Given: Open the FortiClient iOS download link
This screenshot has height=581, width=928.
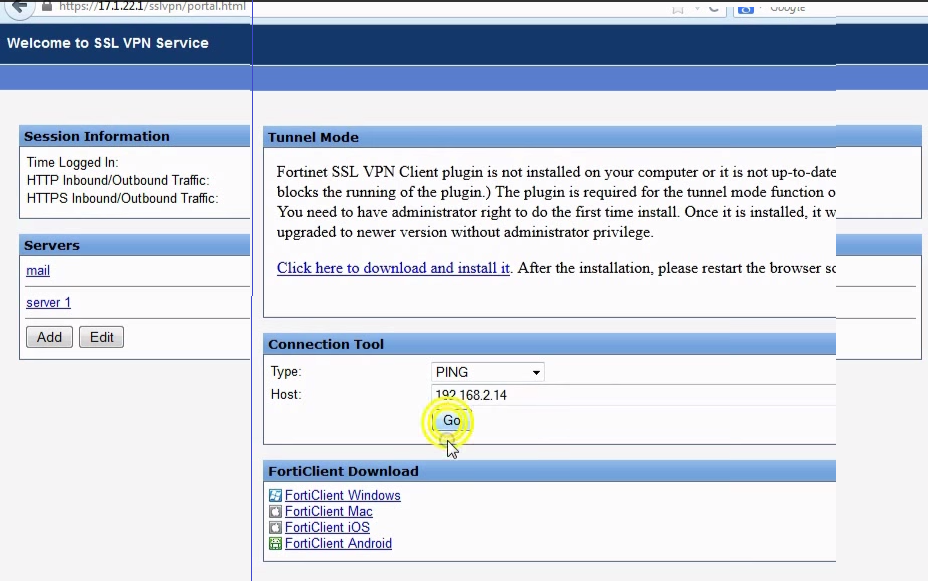Looking at the screenshot, I should click(327, 527).
